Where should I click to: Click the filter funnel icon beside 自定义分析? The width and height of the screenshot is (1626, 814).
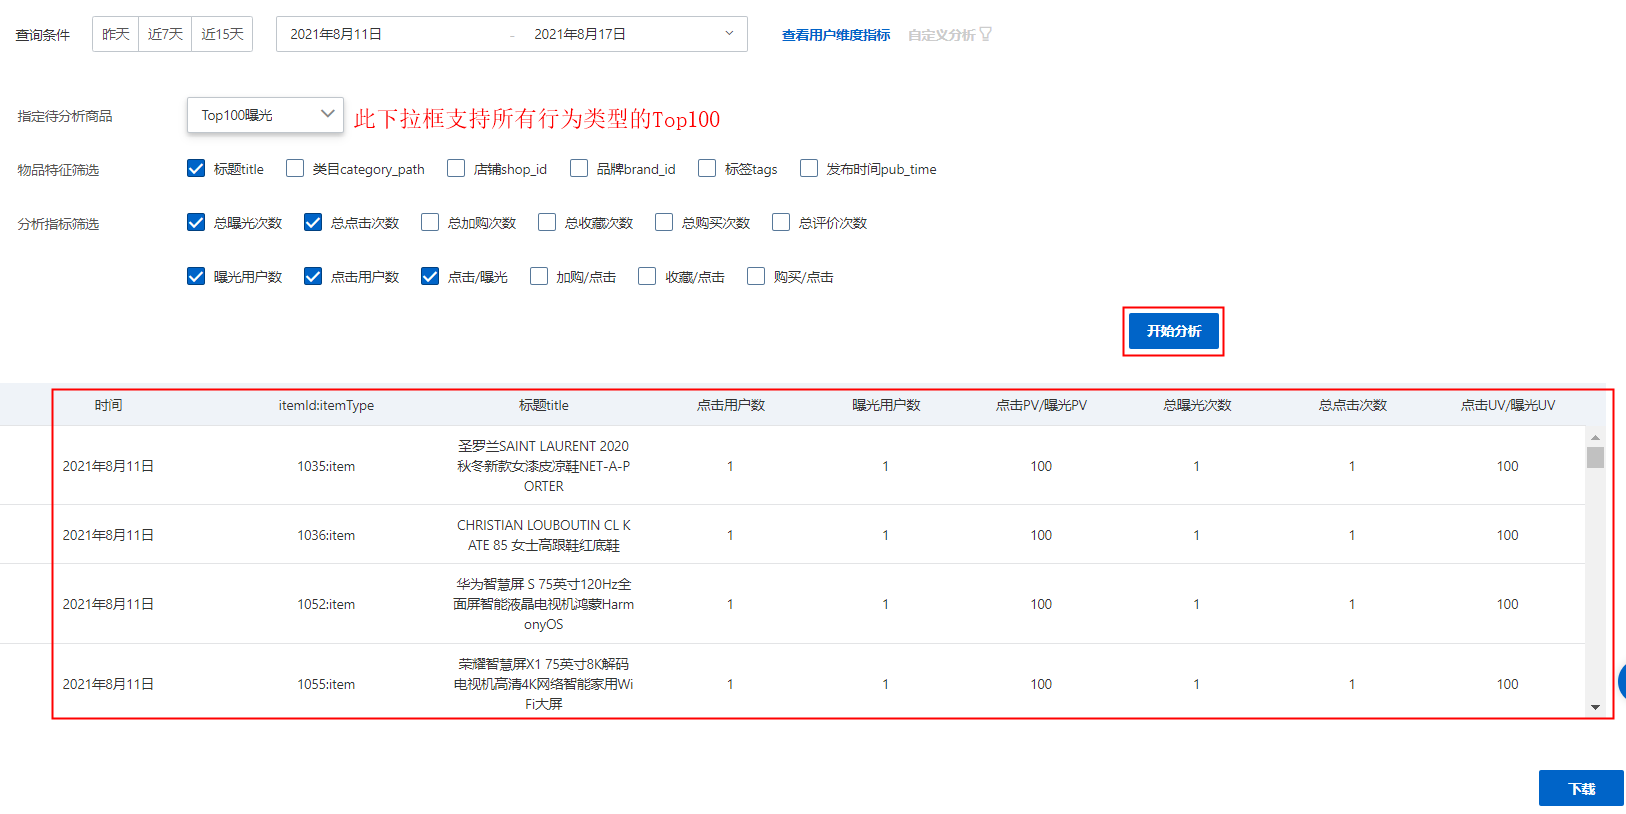click(x=986, y=34)
